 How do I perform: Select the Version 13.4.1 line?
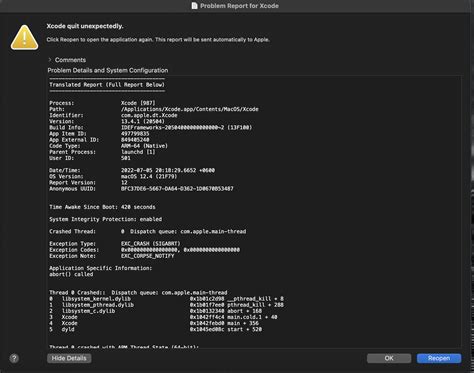(107, 121)
